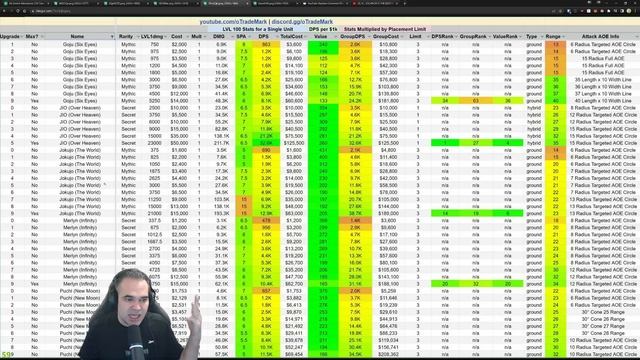Open the Limit column filter dropdown

428,37
